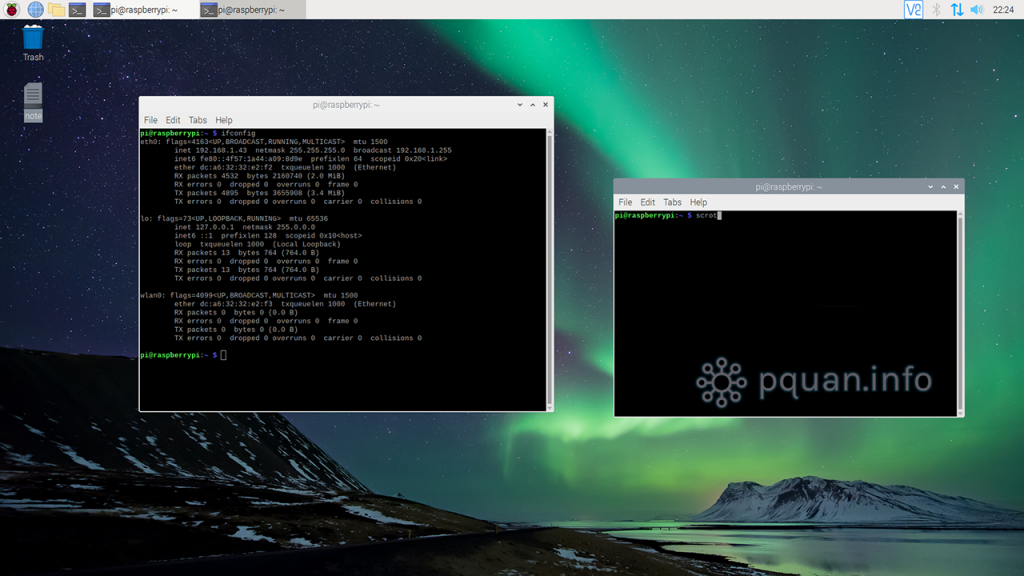The image size is (1024, 576).
Task: Click the title bar of scrot terminal
Action: (x=788, y=187)
